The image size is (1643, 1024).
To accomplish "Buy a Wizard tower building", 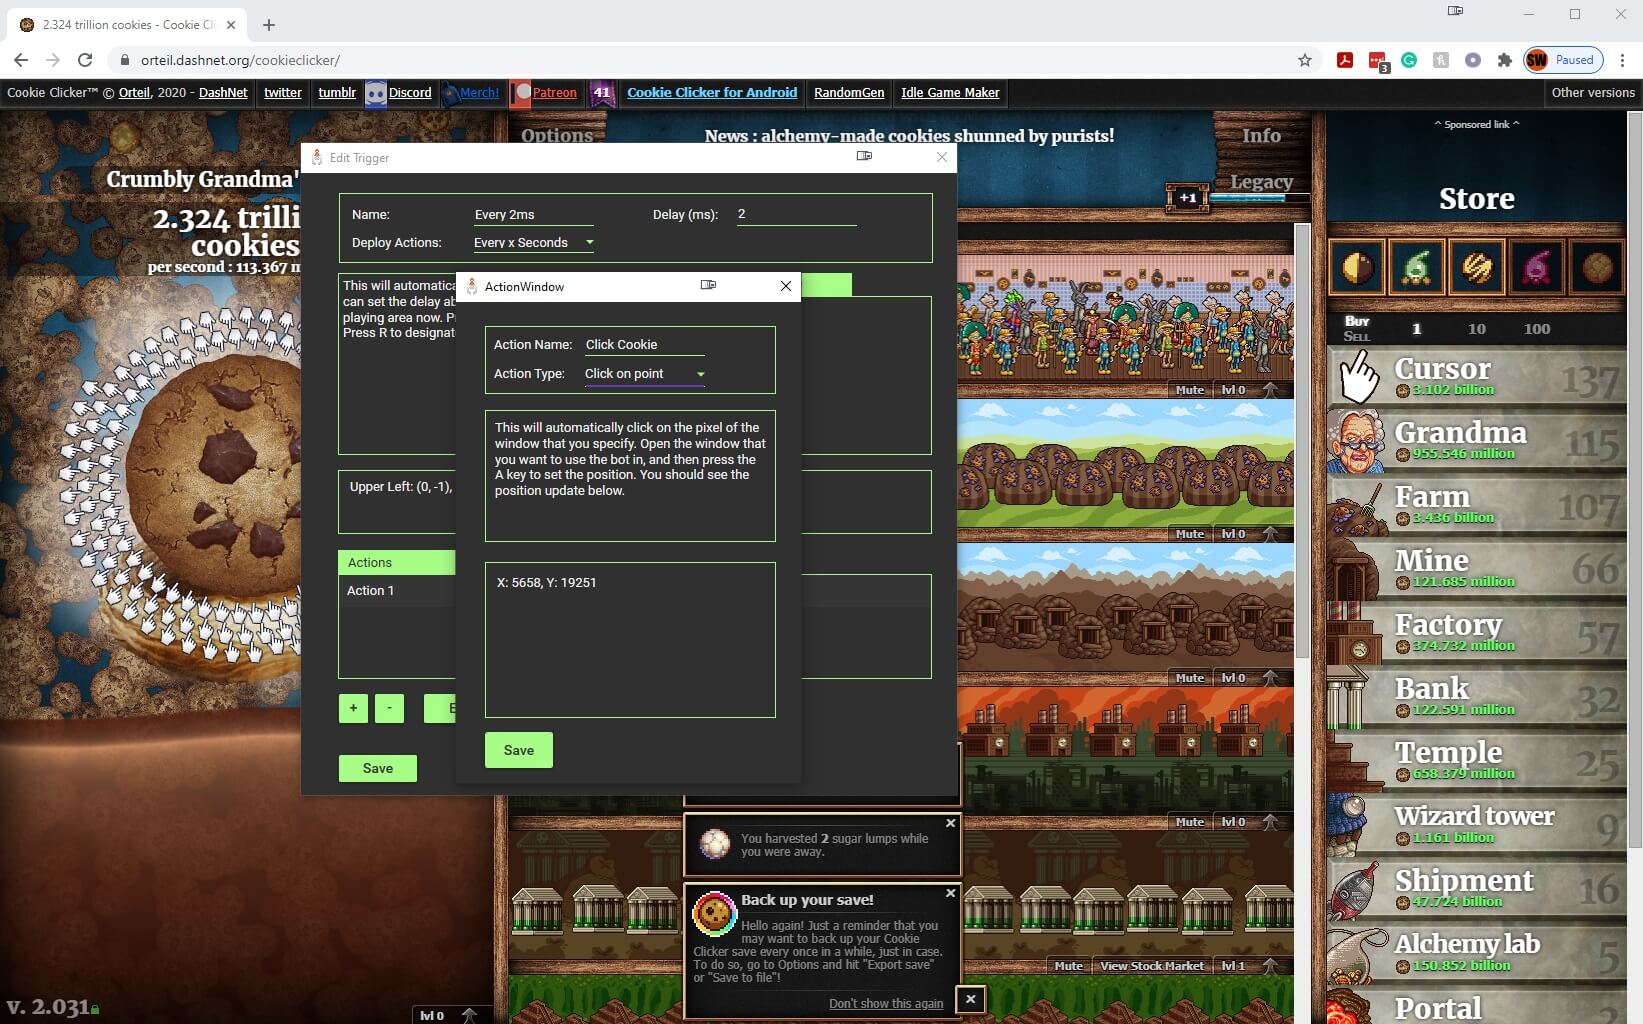I will [1477, 825].
